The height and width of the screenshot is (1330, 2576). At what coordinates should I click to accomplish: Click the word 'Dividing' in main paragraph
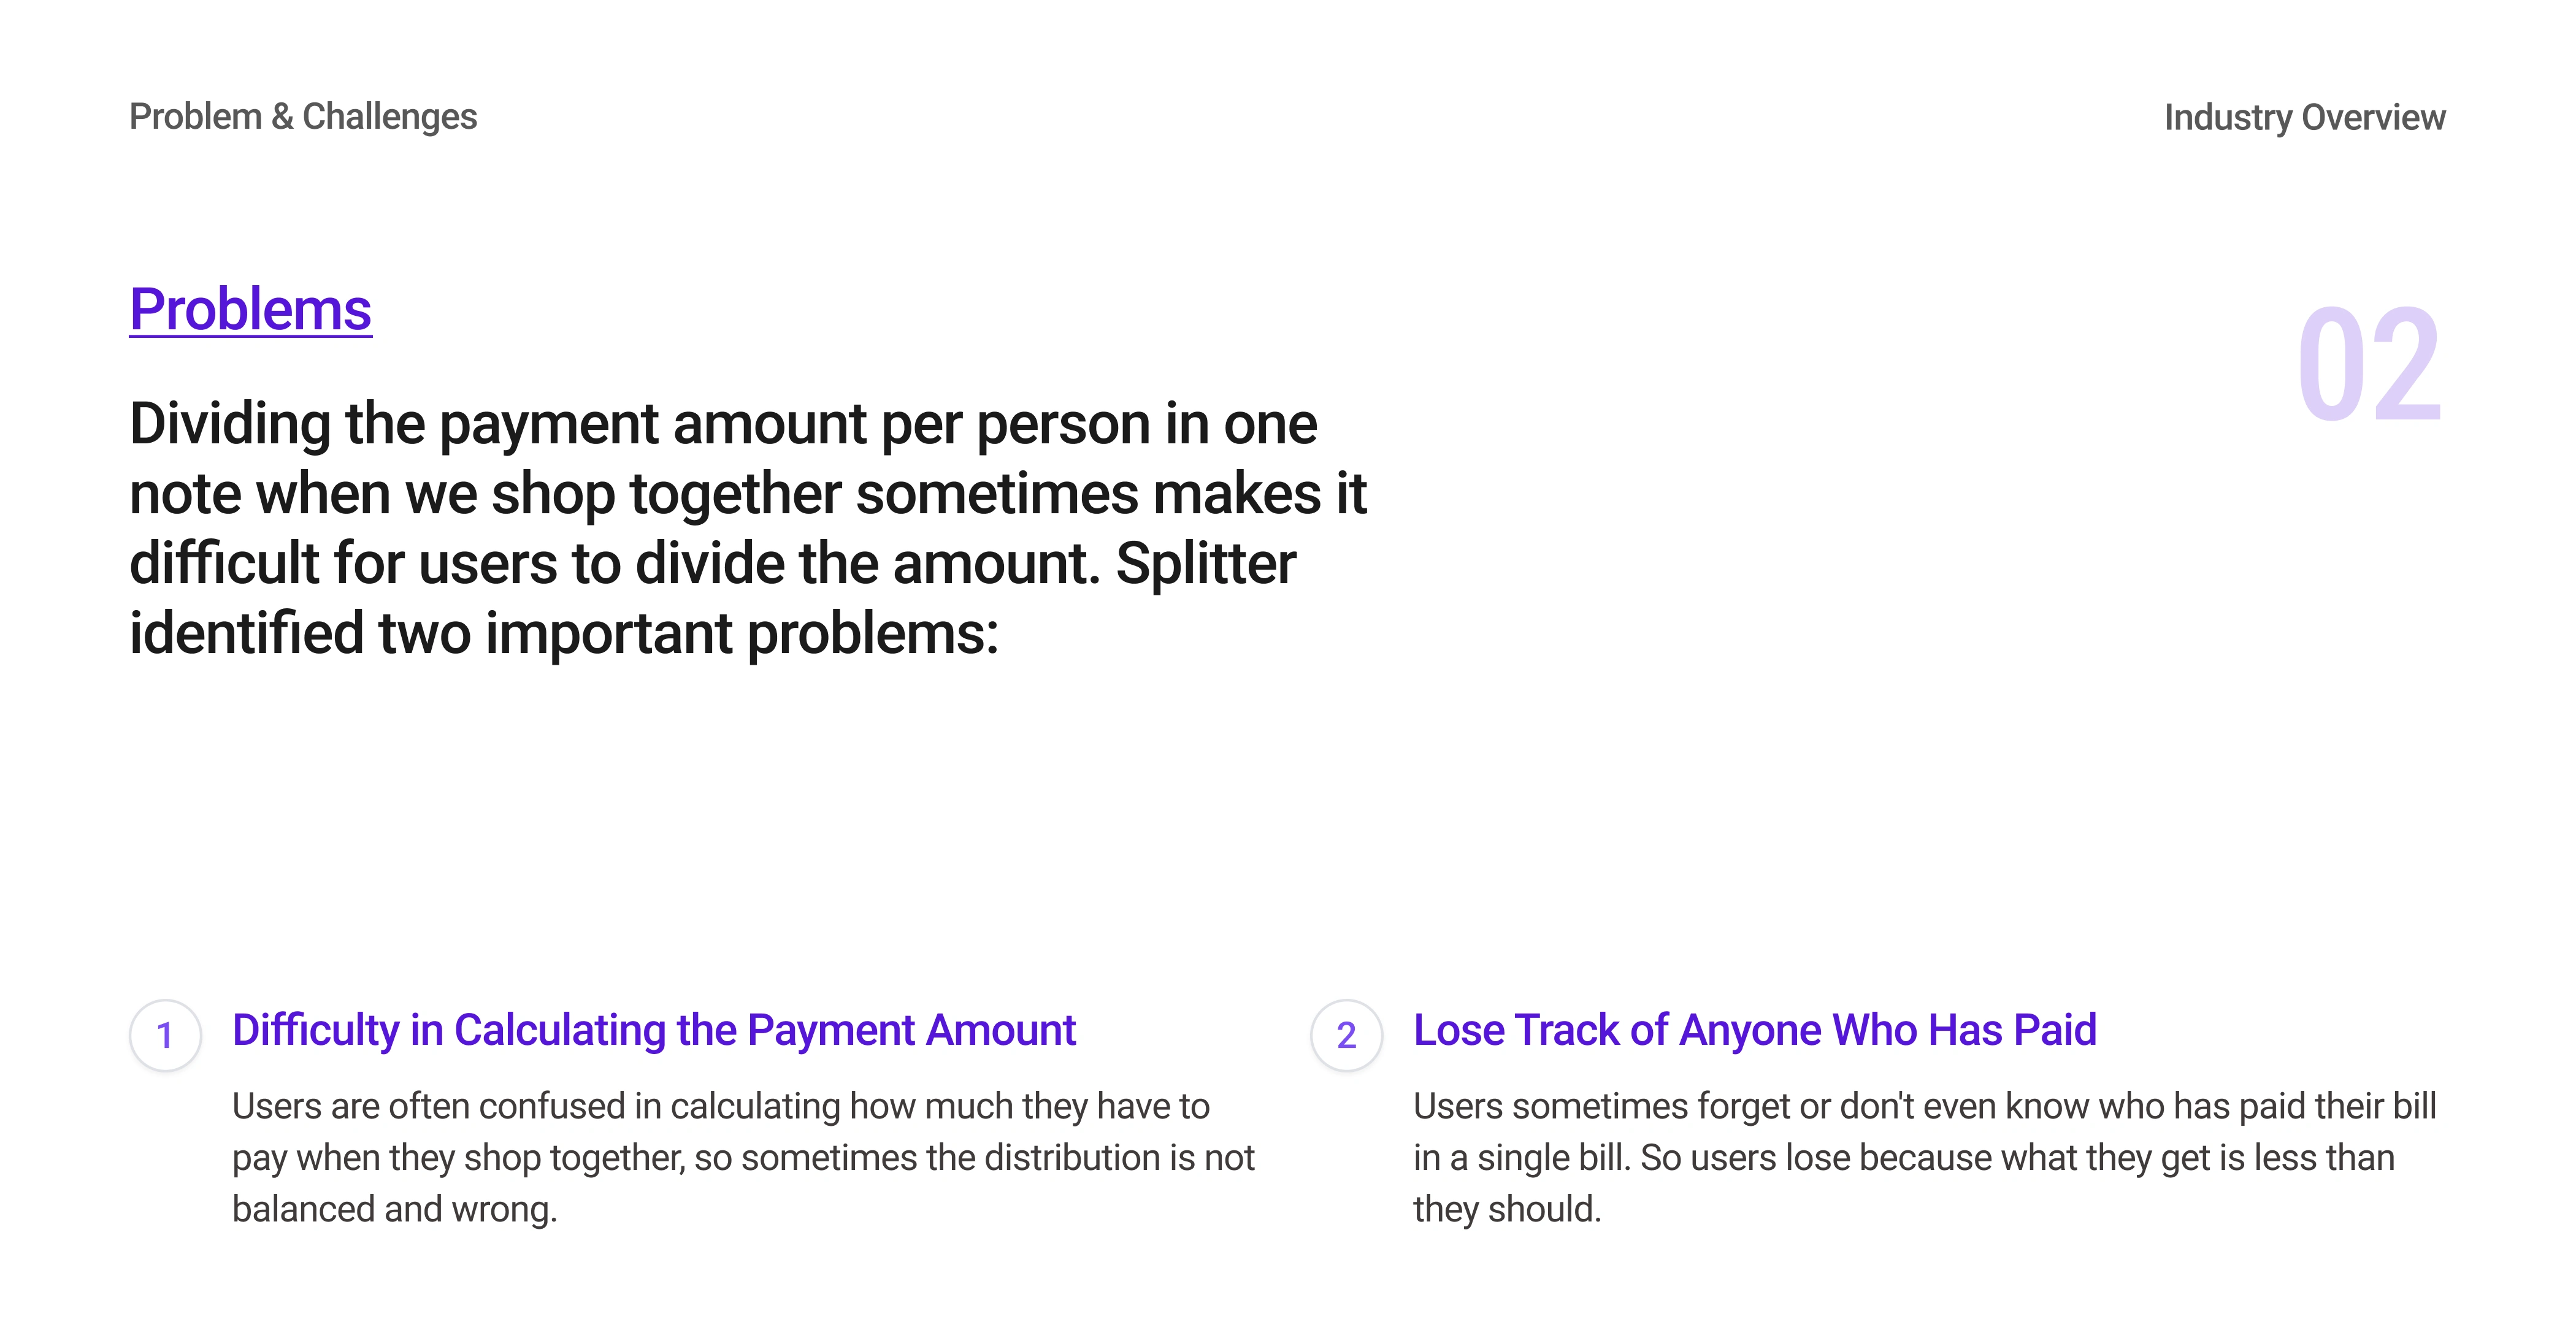[229, 424]
